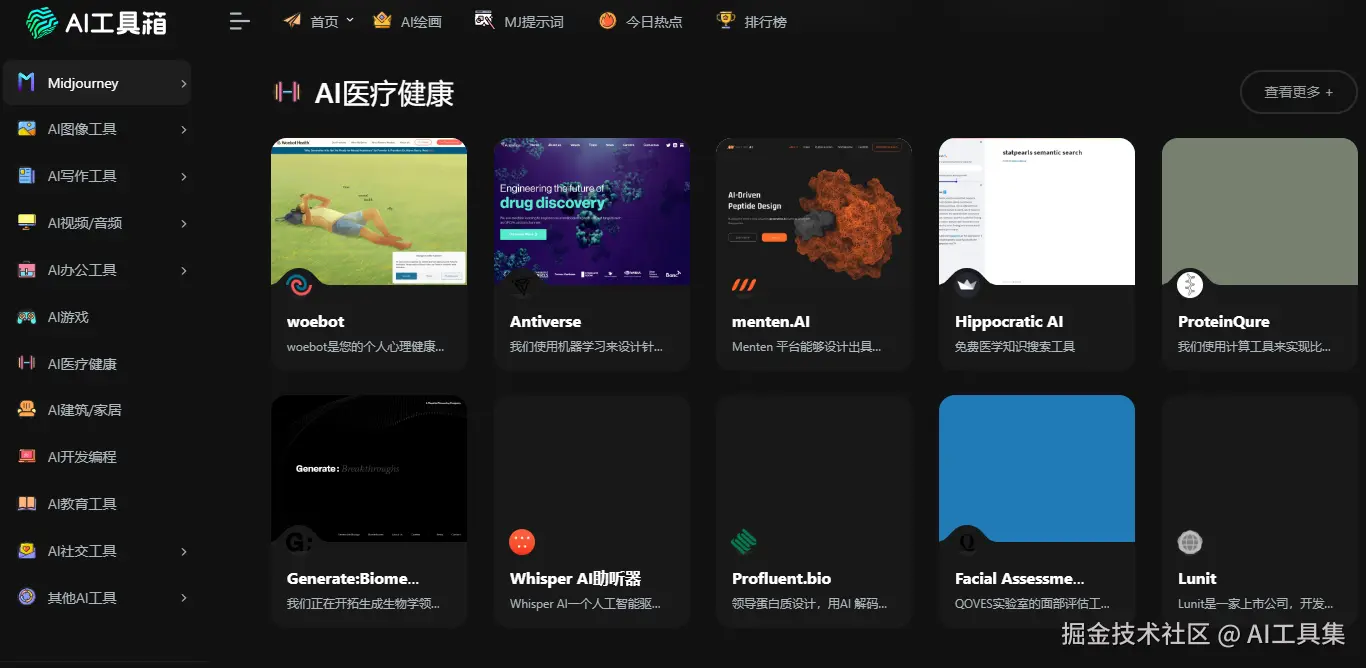
Task: Open the woebot title link
Action: tap(315, 322)
